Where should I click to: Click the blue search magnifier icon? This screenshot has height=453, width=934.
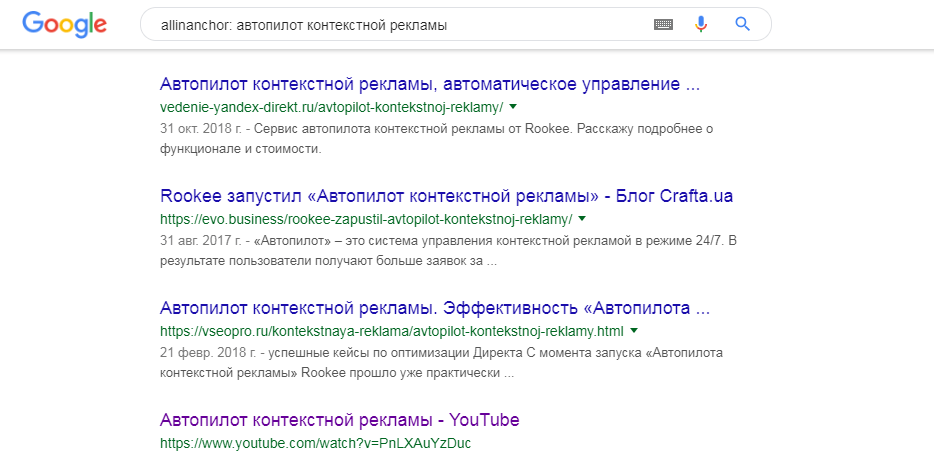(742, 24)
